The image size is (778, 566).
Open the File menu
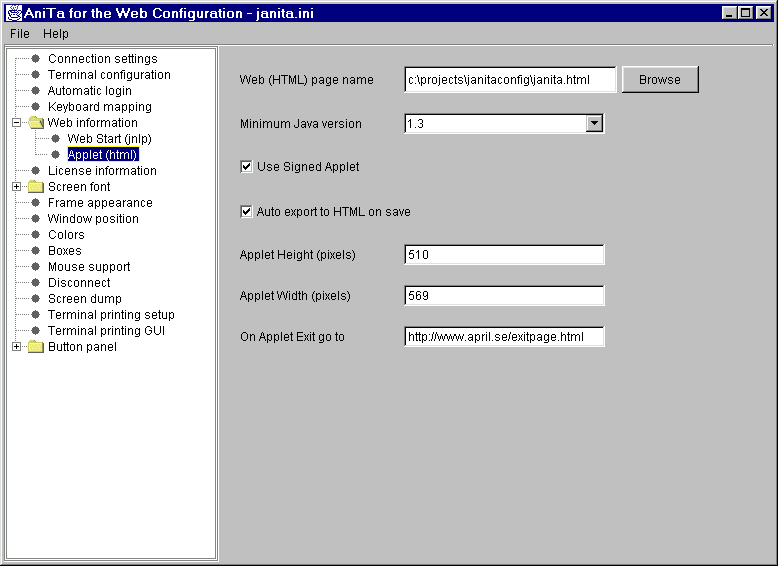coord(20,34)
